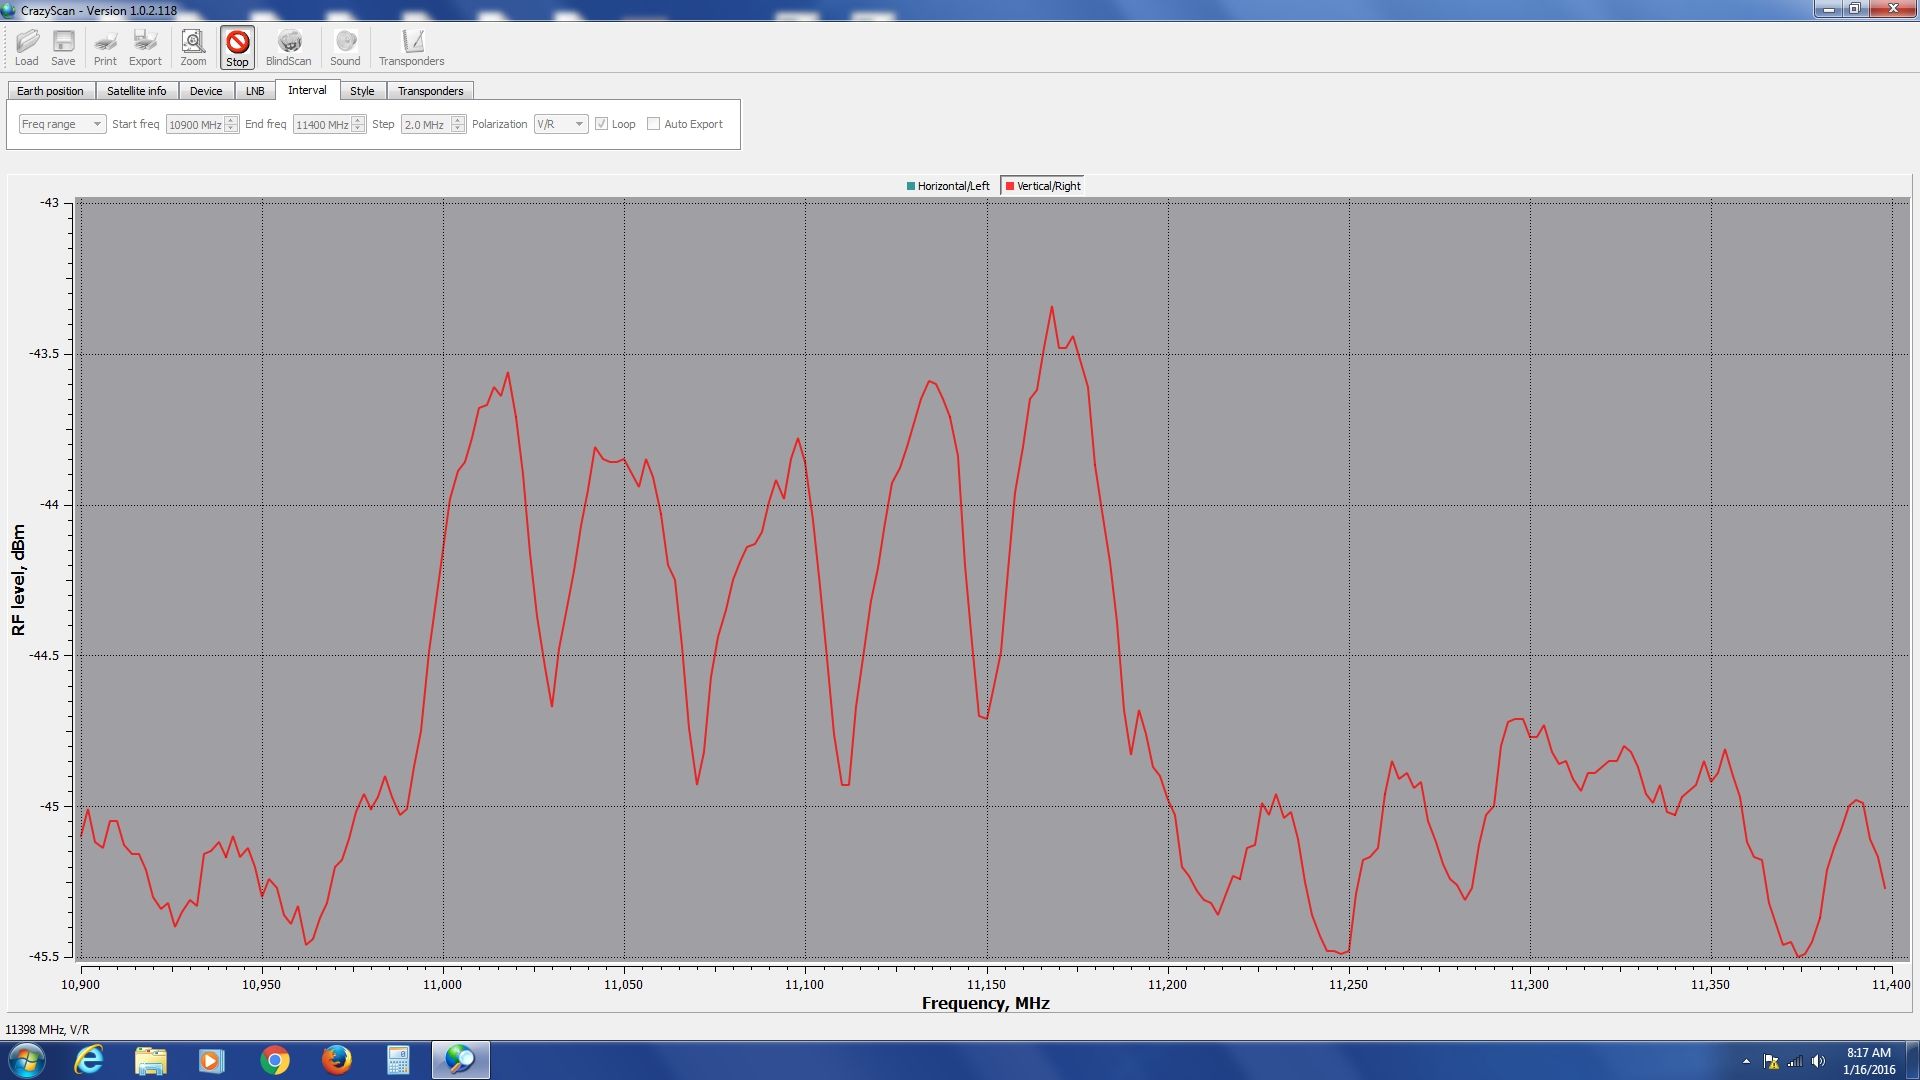Launch Google Chrome from taskbar
1920x1080 pixels.
(x=274, y=1060)
